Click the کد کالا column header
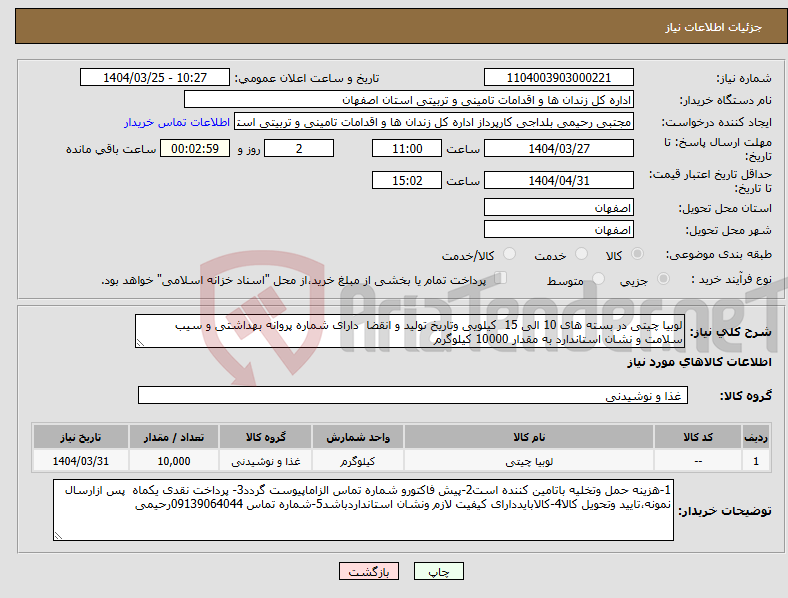This screenshot has width=788, height=598. tap(698, 437)
